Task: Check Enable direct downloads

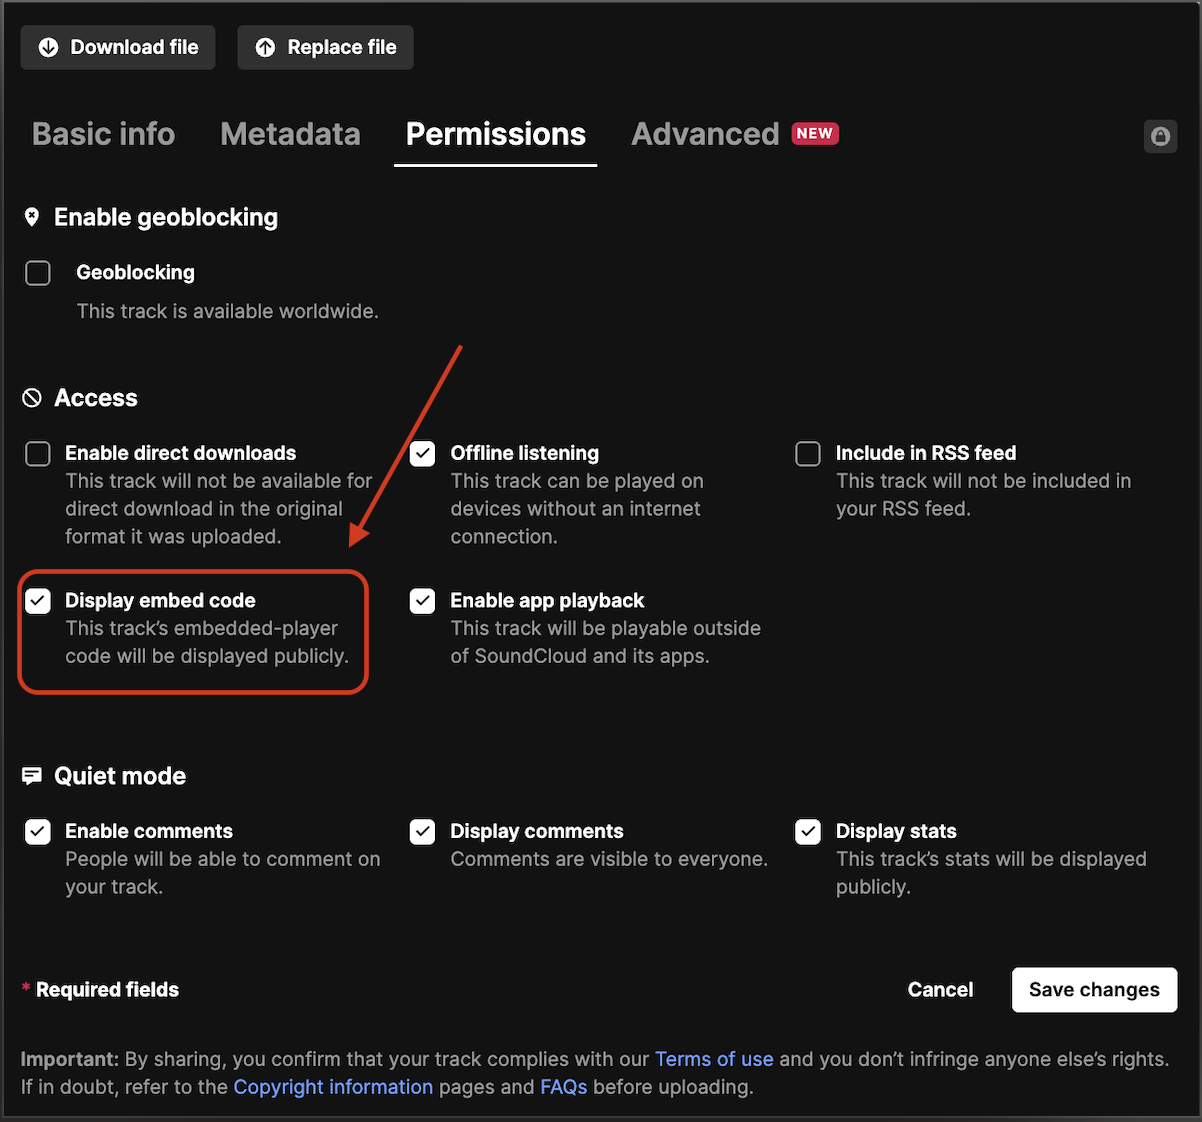Action: (38, 454)
